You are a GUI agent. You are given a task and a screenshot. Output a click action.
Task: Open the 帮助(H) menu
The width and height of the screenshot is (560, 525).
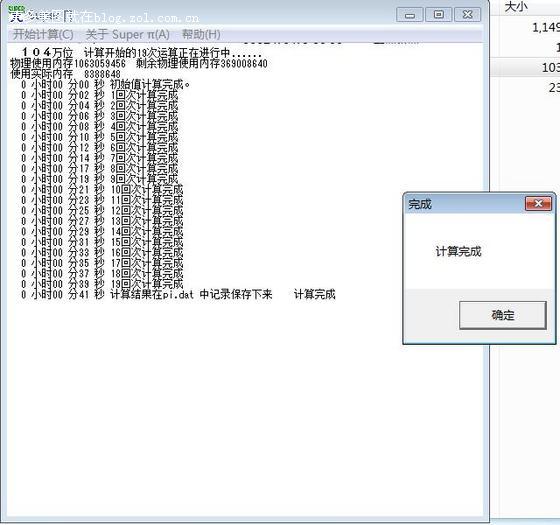[201, 35]
